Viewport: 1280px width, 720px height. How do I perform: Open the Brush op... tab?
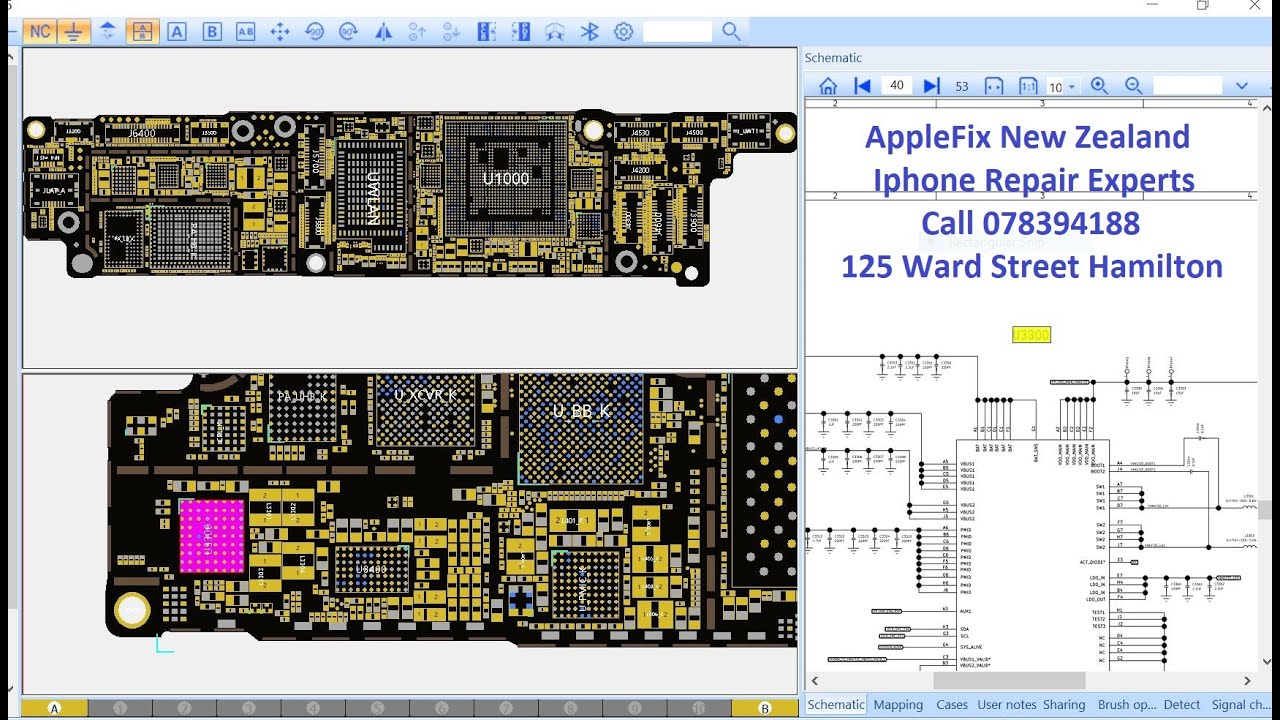click(1127, 704)
